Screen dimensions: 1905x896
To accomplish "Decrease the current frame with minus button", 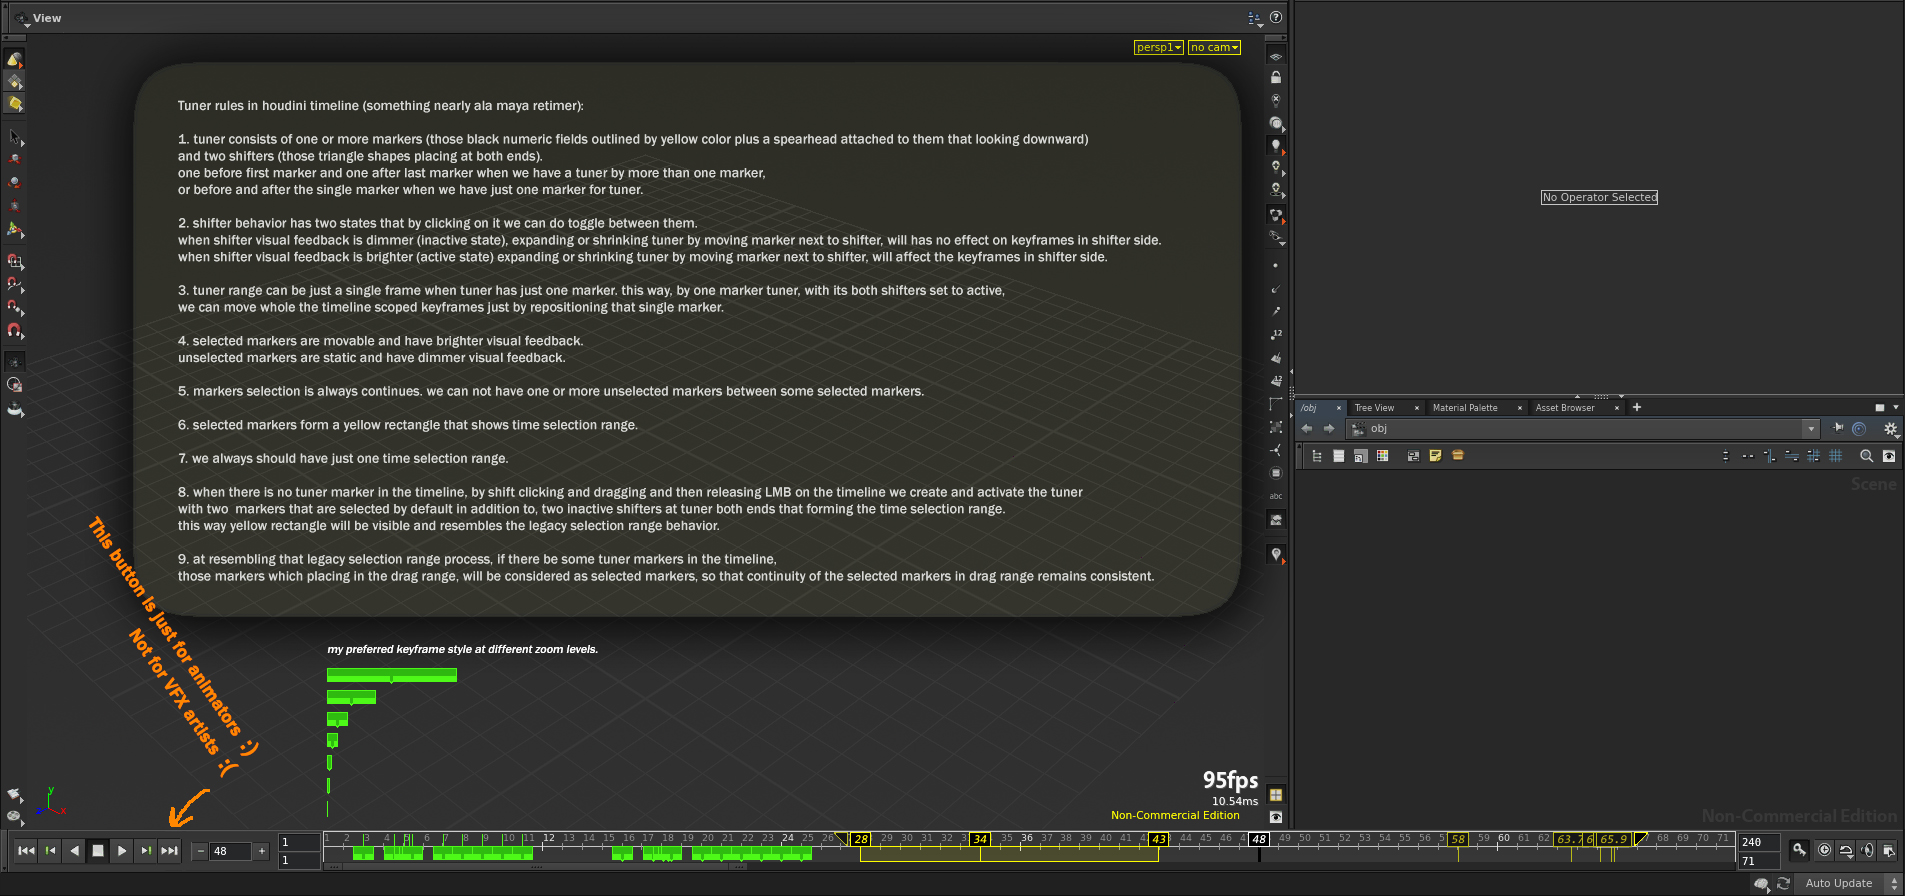I will [x=200, y=852].
